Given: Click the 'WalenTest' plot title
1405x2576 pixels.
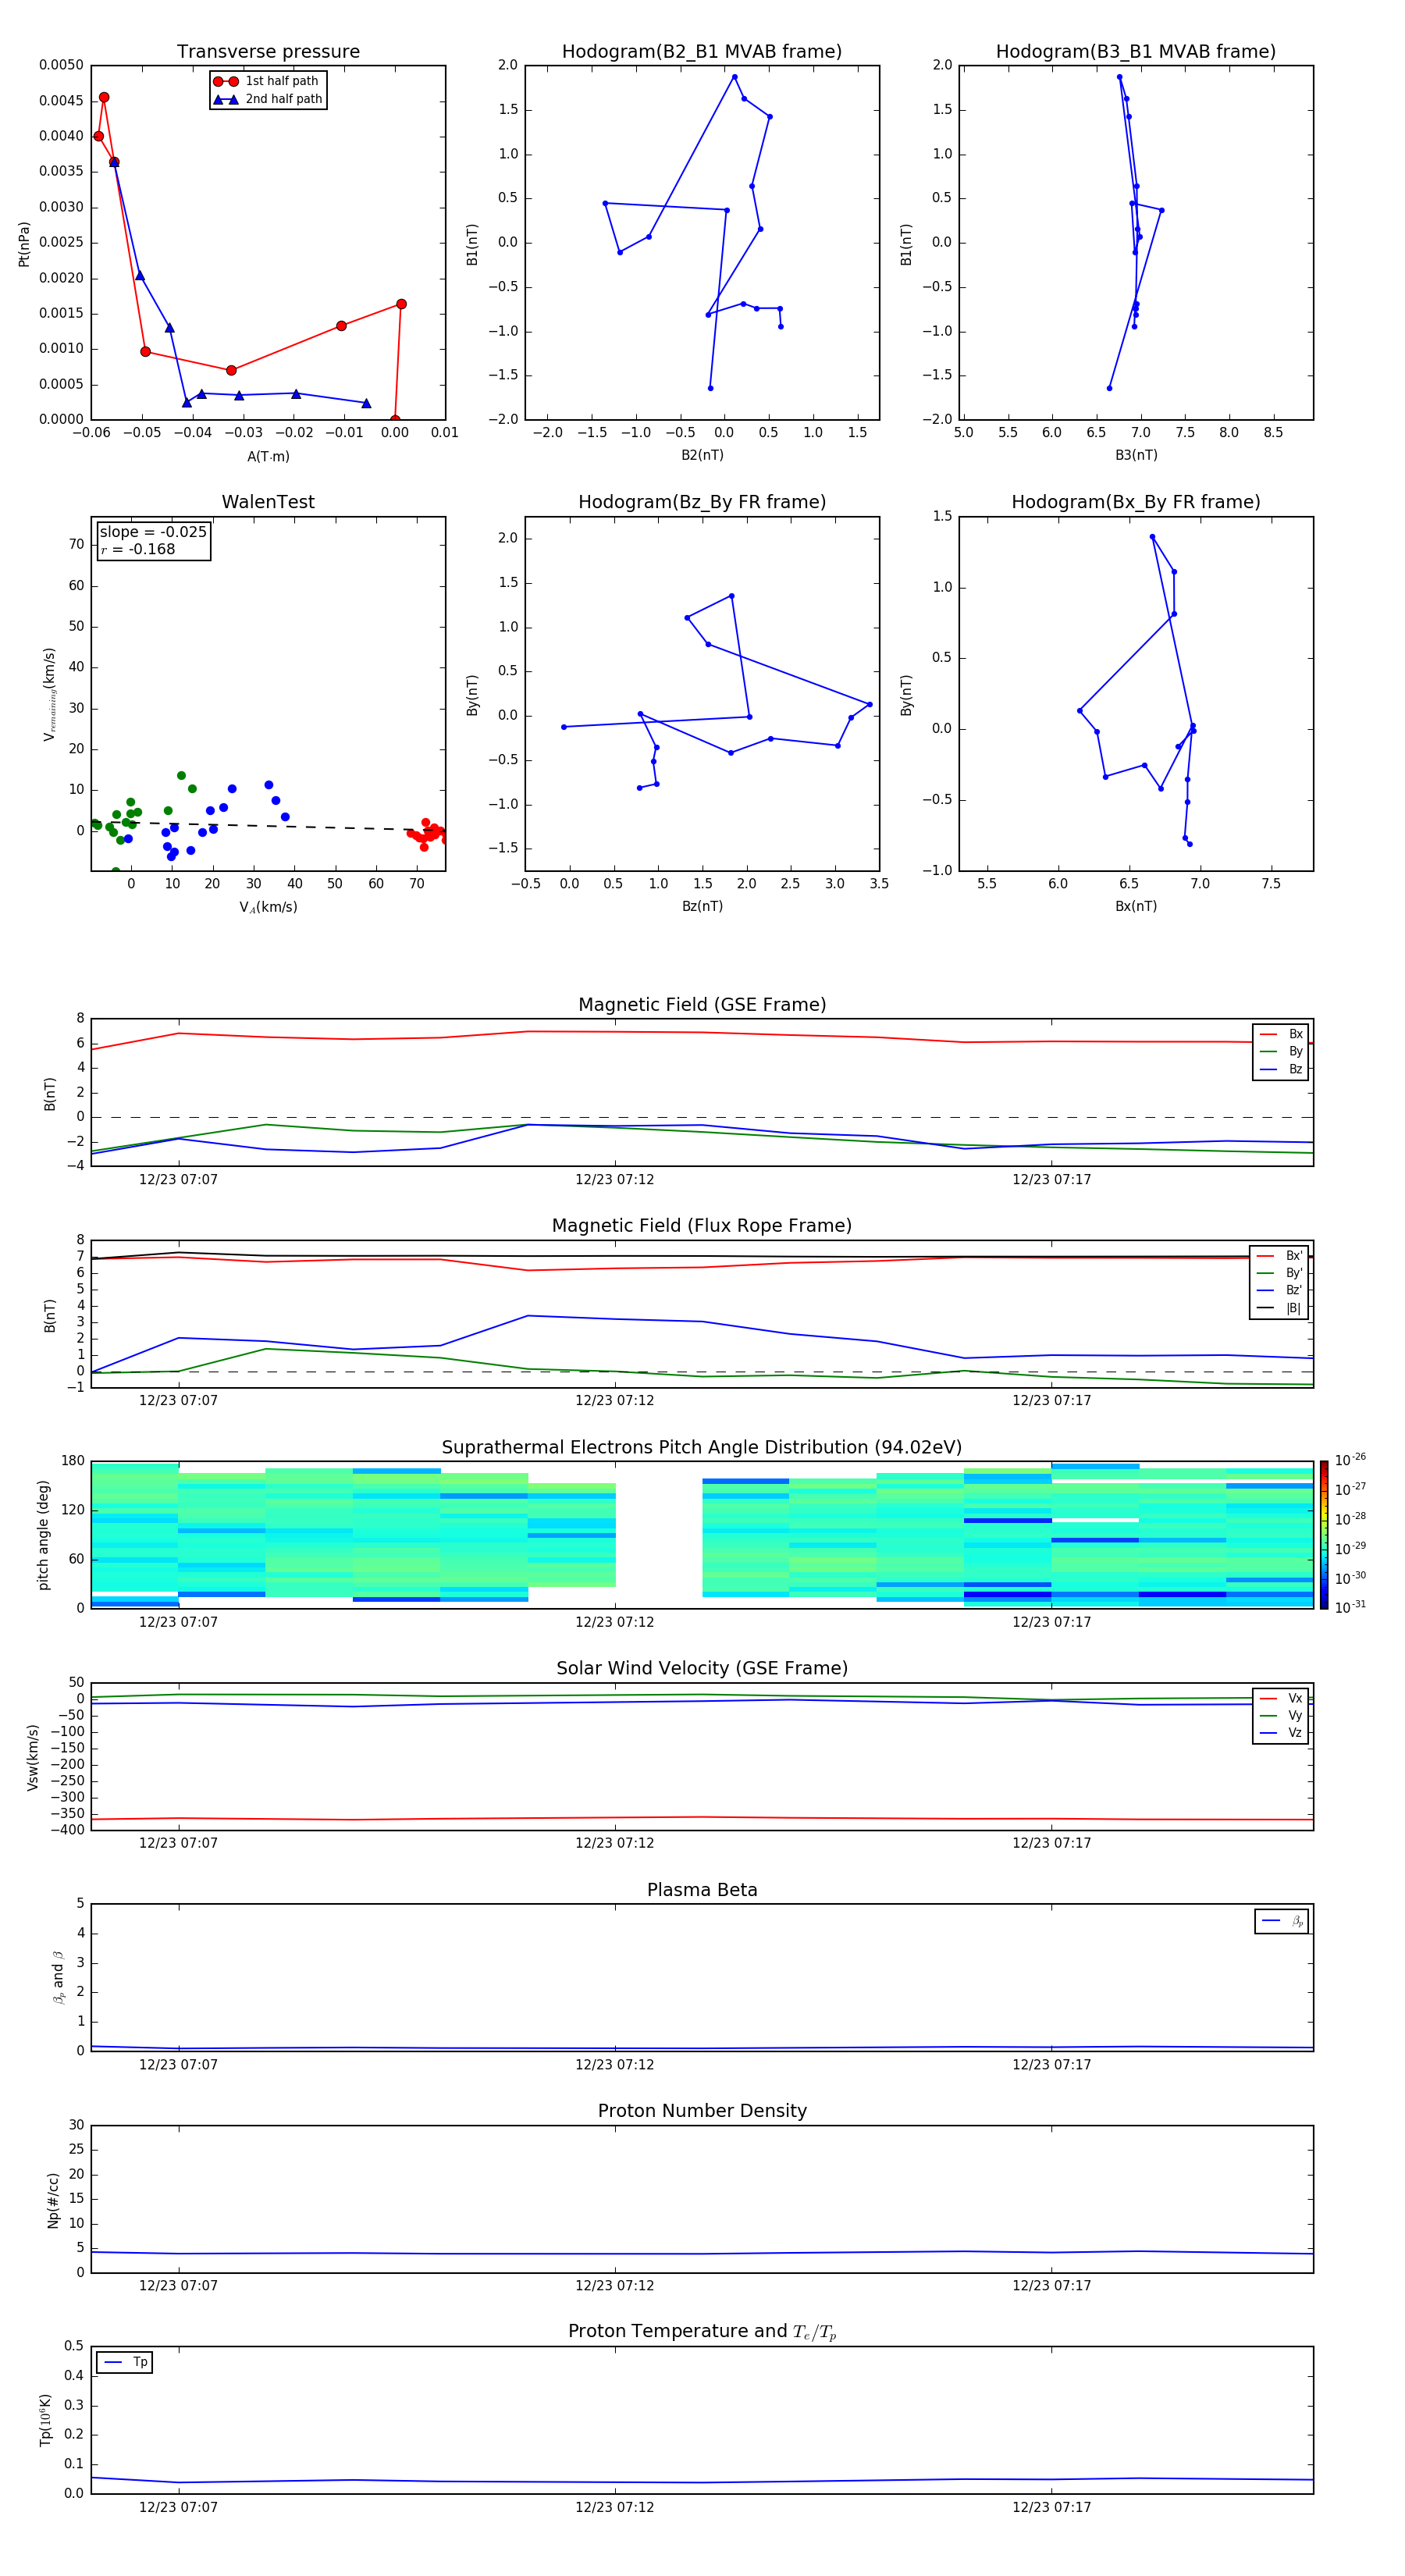Looking at the screenshot, I should point(268,502).
